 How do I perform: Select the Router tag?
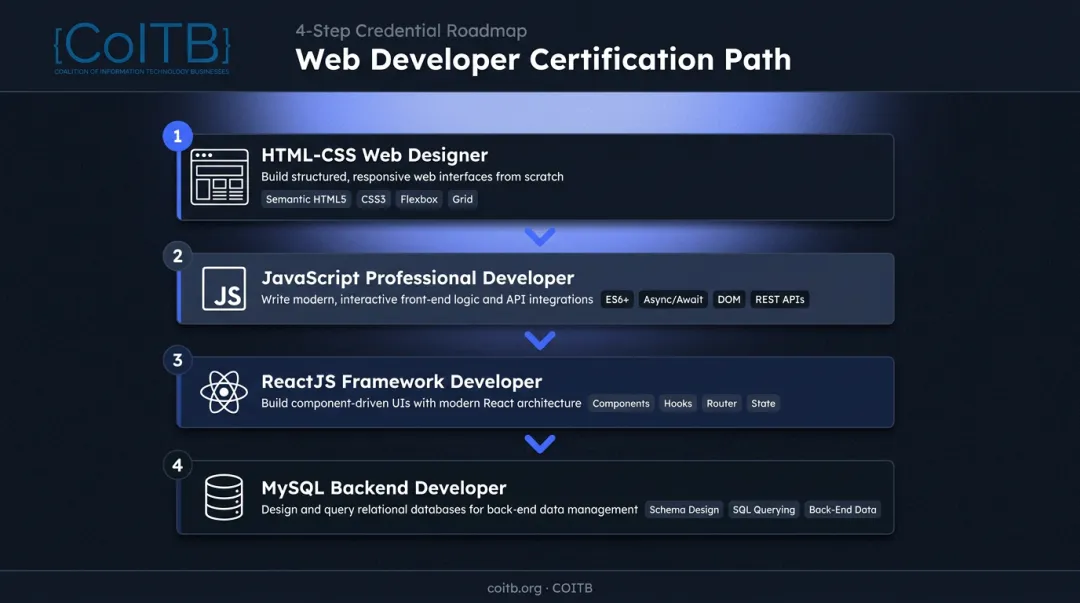(x=721, y=403)
